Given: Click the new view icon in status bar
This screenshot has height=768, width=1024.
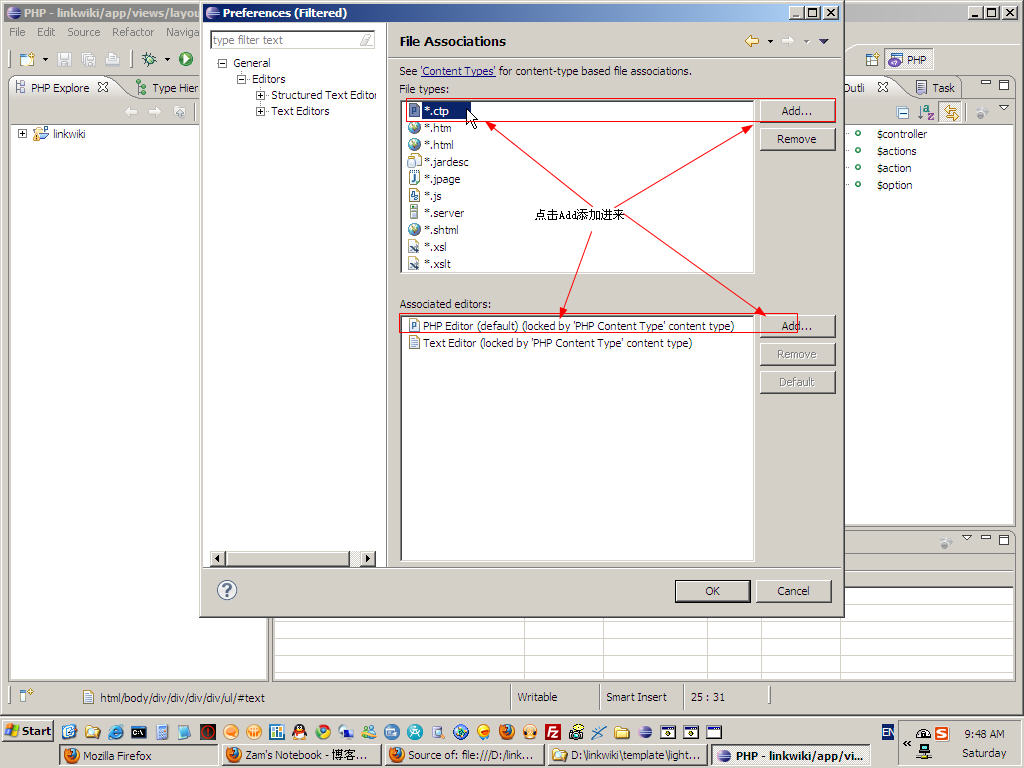Looking at the screenshot, I should click(x=26, y=696).
